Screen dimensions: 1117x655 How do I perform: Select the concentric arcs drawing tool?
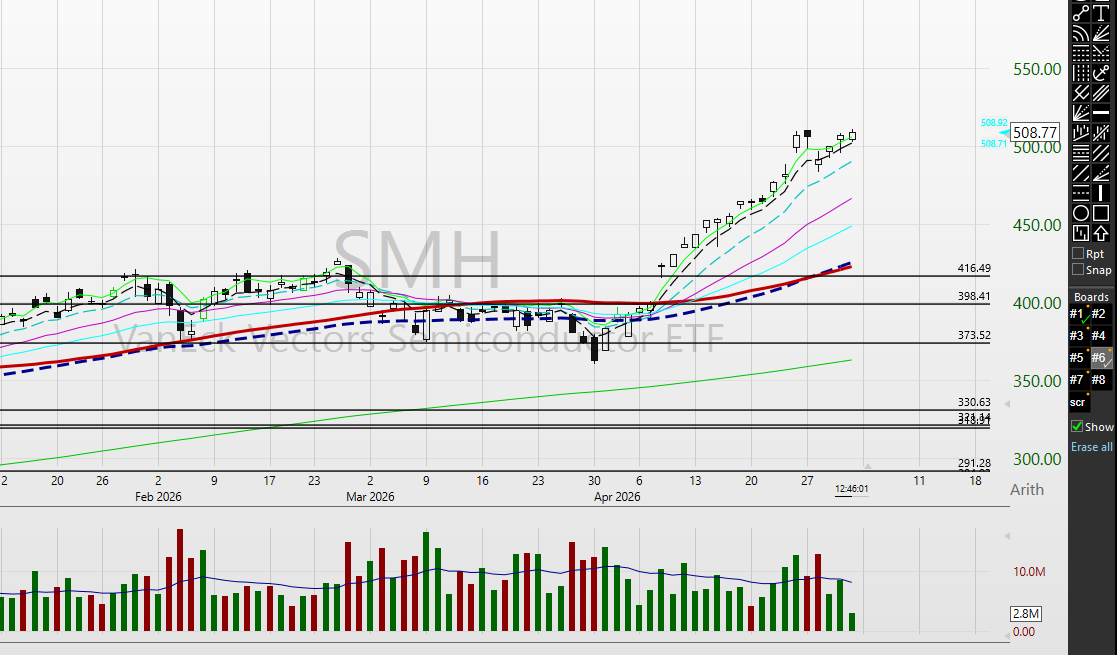[x=1081, y=33]
